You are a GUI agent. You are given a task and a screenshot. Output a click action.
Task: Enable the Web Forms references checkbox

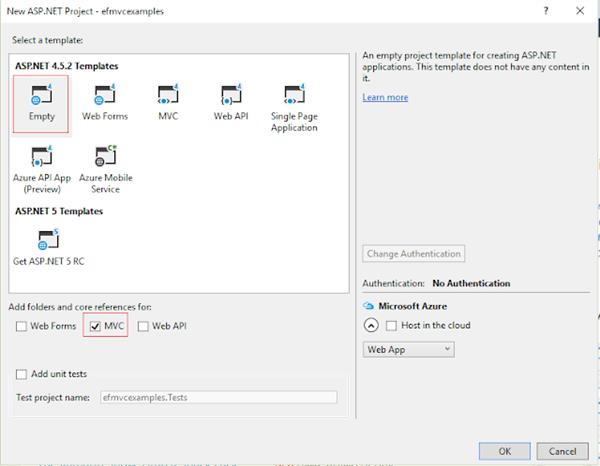point(22,326)
